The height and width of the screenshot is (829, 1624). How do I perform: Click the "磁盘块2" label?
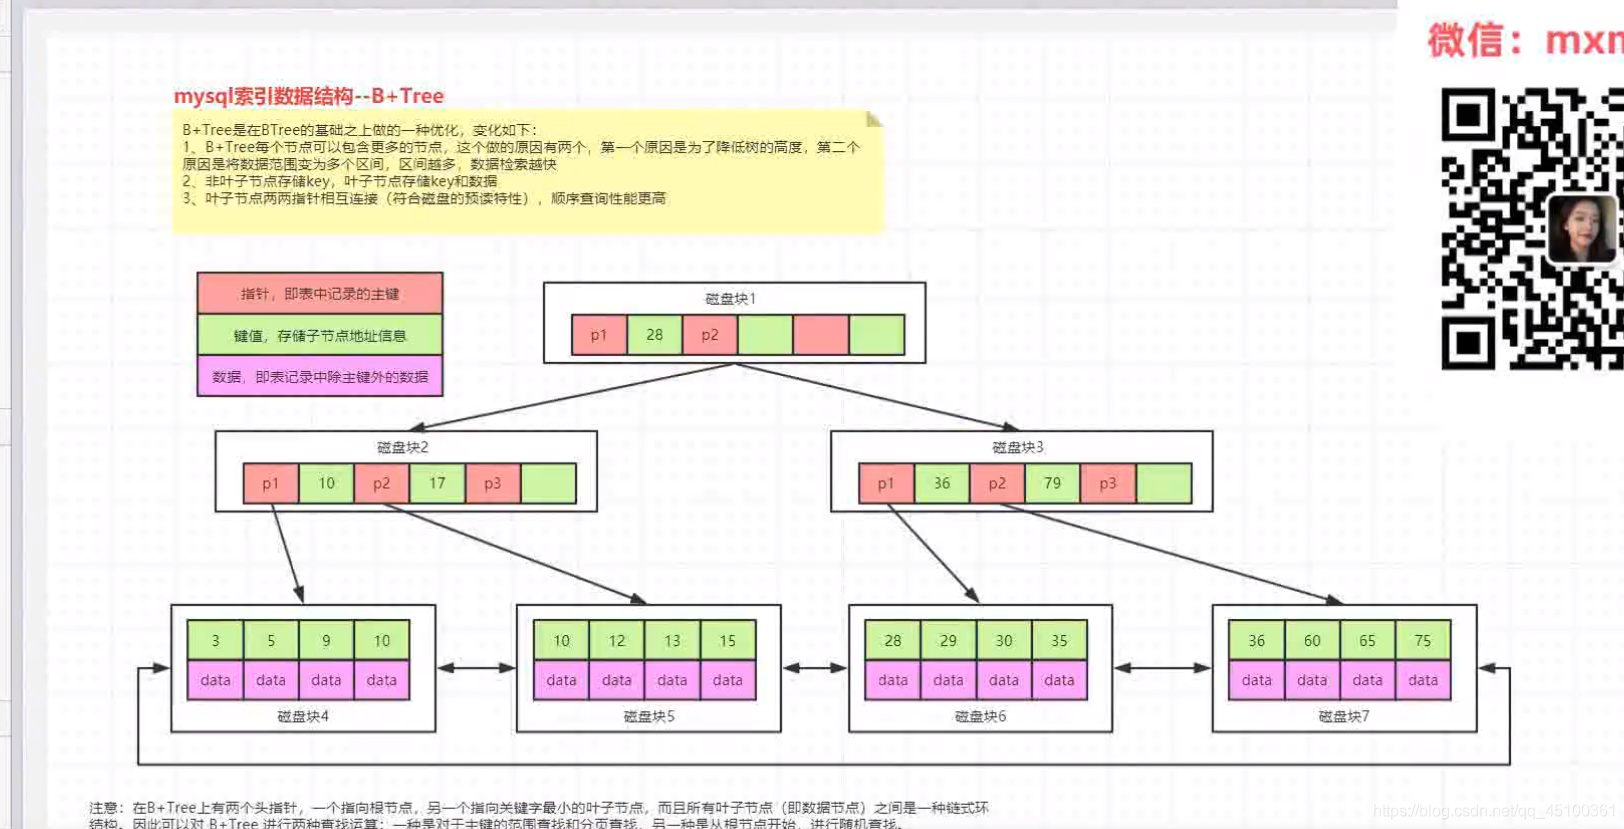(x=403, y=447)
